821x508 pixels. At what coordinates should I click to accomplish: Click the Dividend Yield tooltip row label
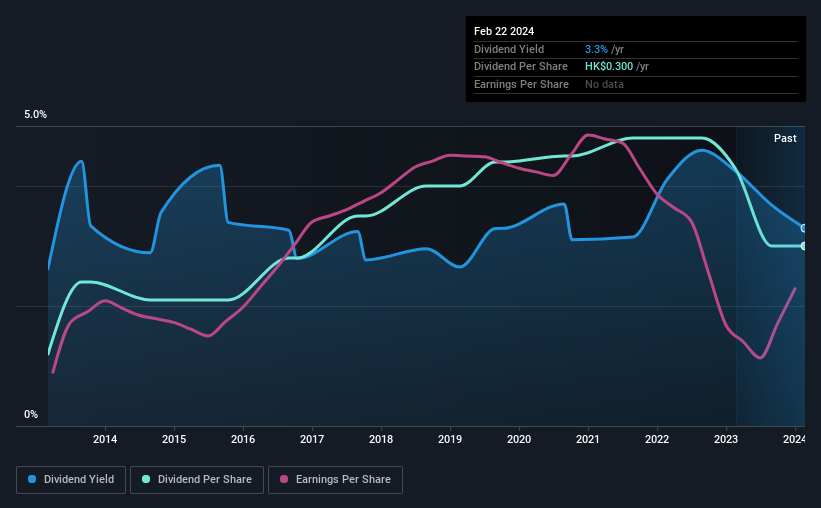point(509,49)
